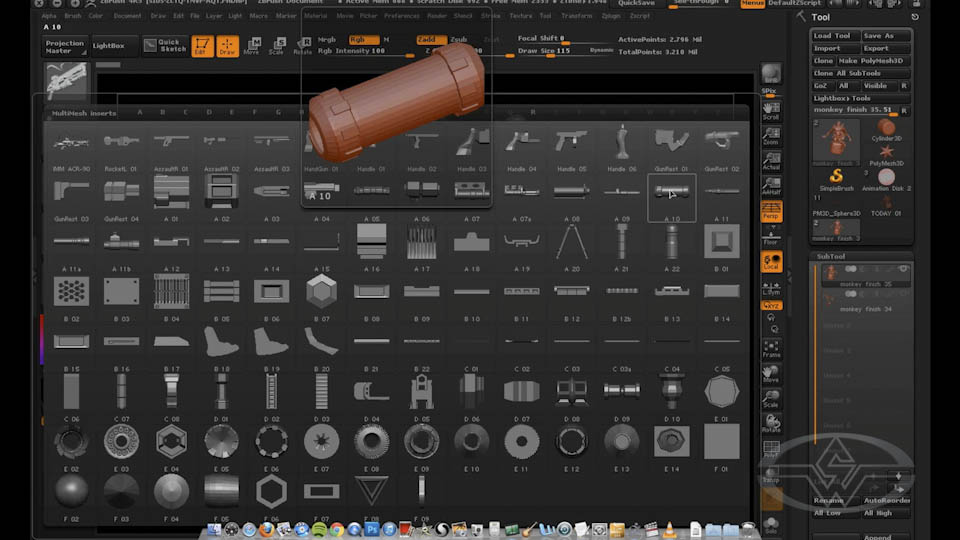This screenshot has width=960, height=540.
Task: Select the right shelf Move icon
Action: (771, 375)
